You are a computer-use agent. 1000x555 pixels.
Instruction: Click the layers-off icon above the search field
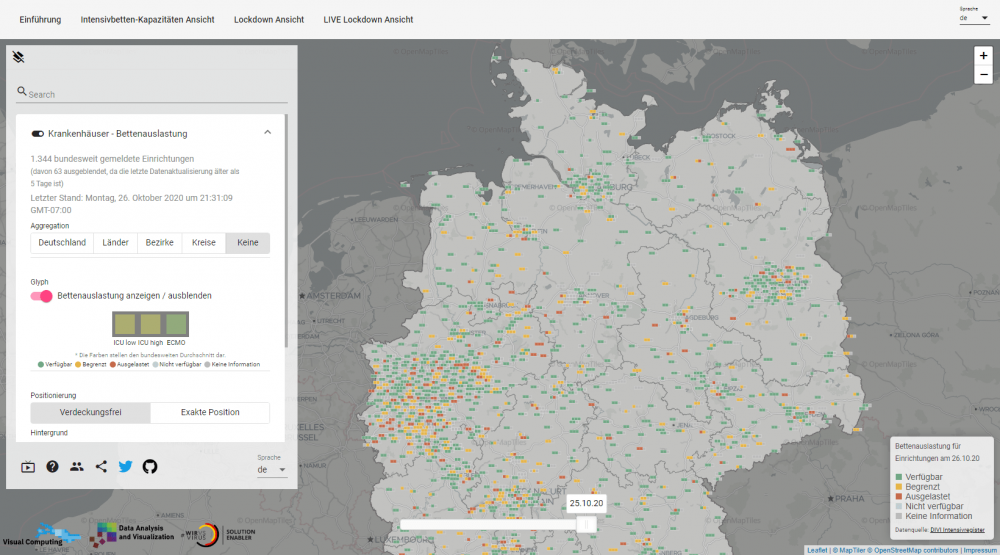[x=18, y=57]
